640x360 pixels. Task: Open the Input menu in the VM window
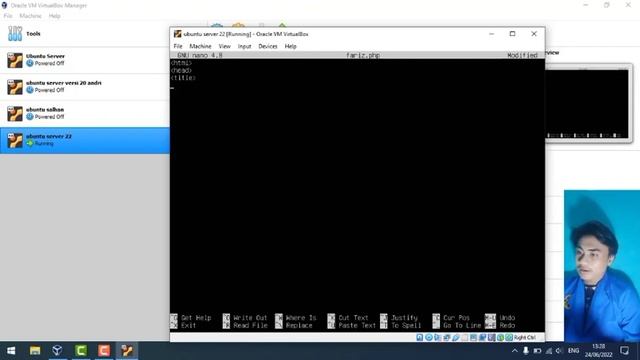[244, 46]
